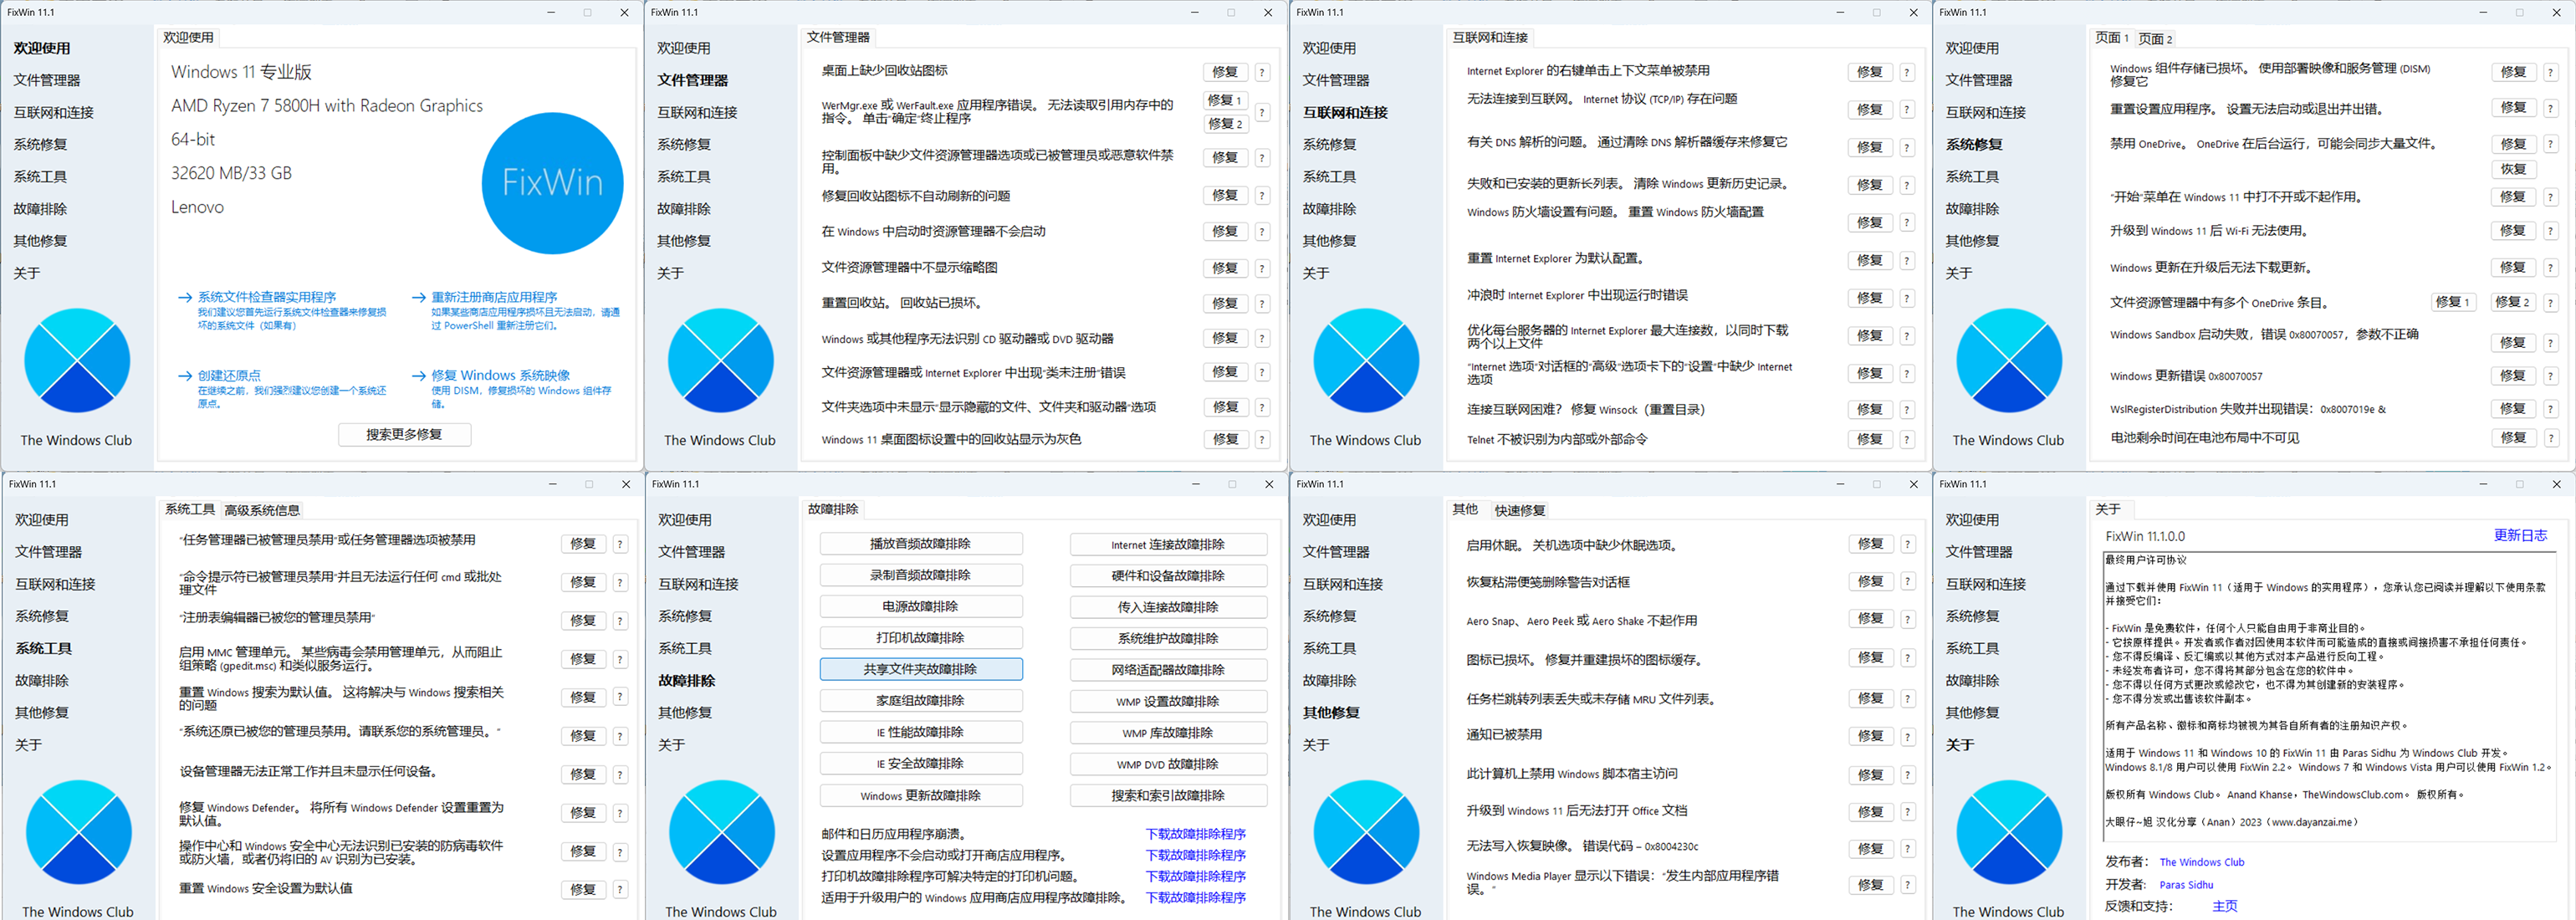Screen dimensions: 2576x920
Task: Click ? beside 设备管理器无法正常工作 row
Action: [x=620, y=774]
